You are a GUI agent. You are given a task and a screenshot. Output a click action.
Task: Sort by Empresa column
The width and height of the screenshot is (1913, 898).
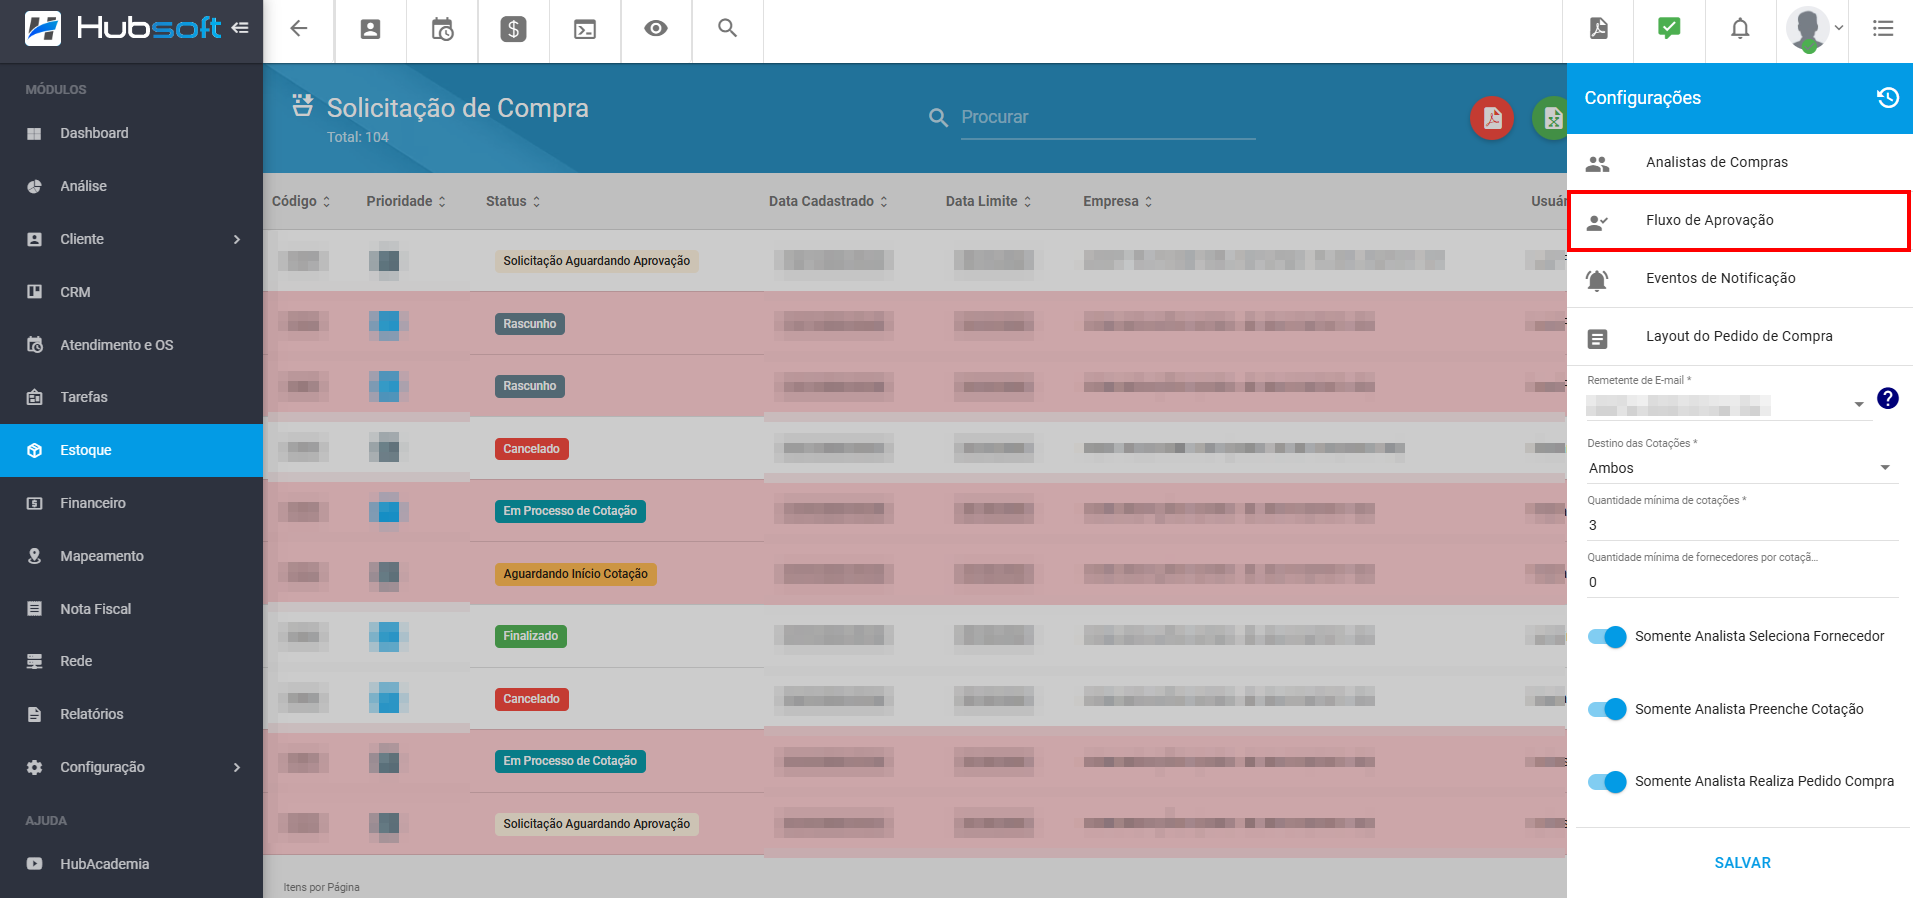[1118, 201]
